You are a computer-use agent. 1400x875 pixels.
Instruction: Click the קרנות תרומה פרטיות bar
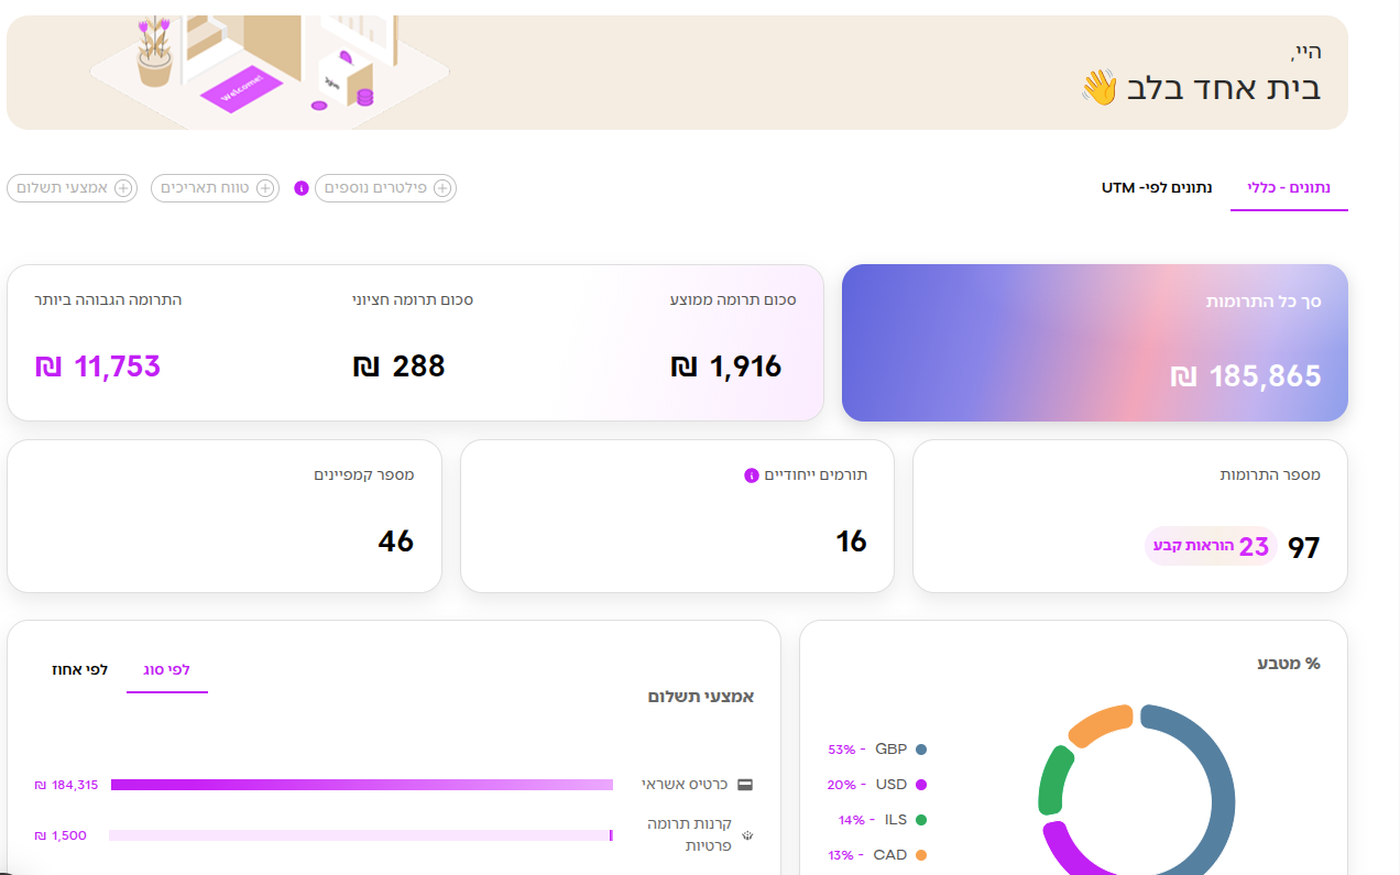pos(361,835)
